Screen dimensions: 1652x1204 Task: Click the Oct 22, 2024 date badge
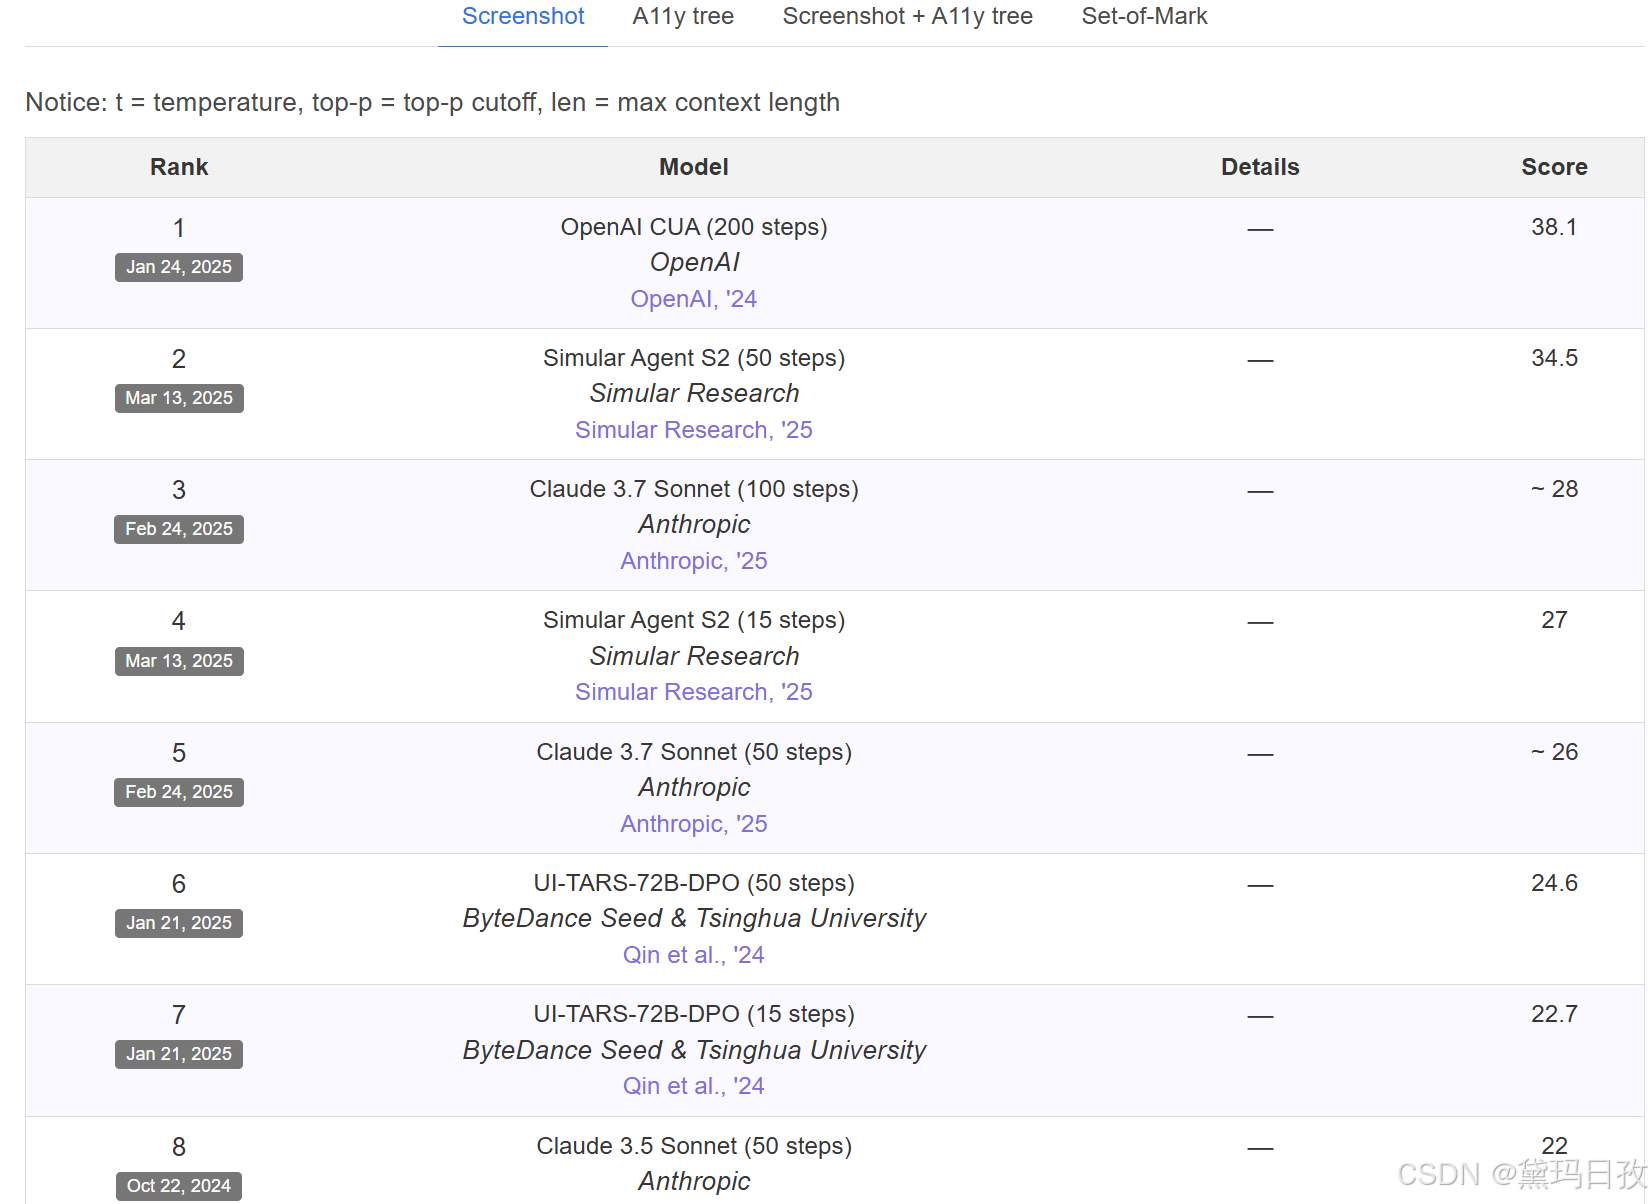(179, 1186)
